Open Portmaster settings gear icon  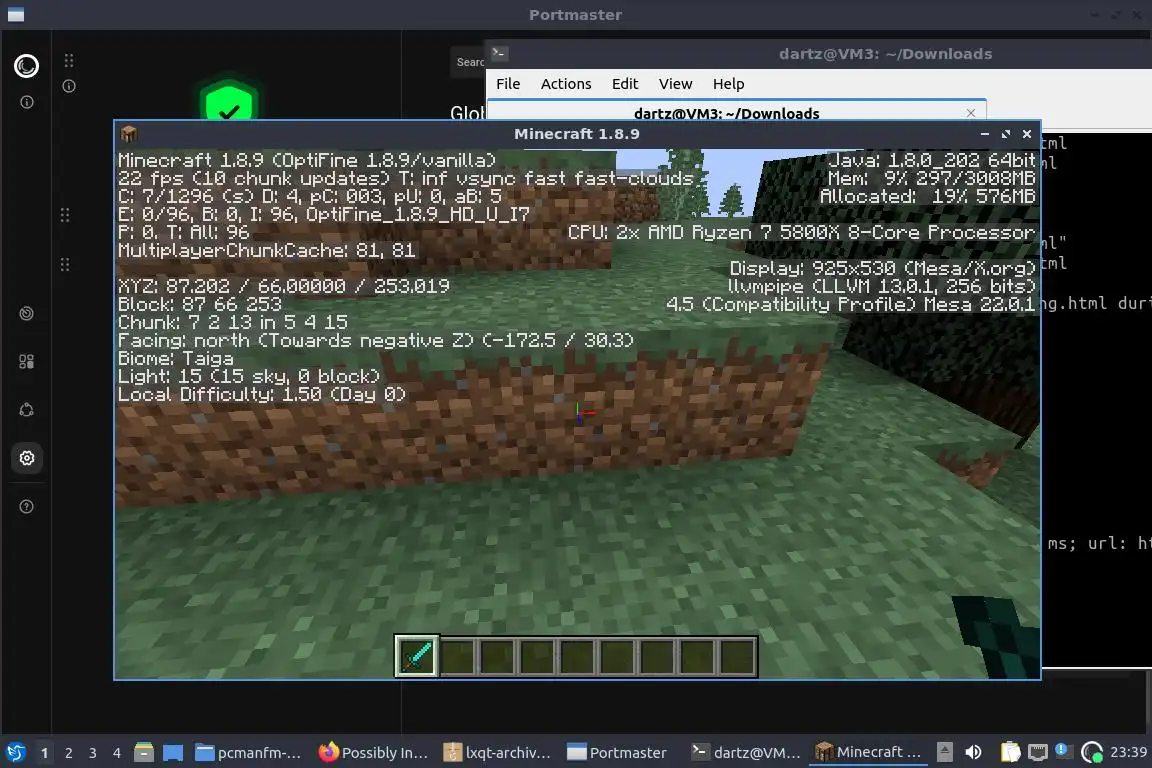pyautogui.click(x=26, y=458)
